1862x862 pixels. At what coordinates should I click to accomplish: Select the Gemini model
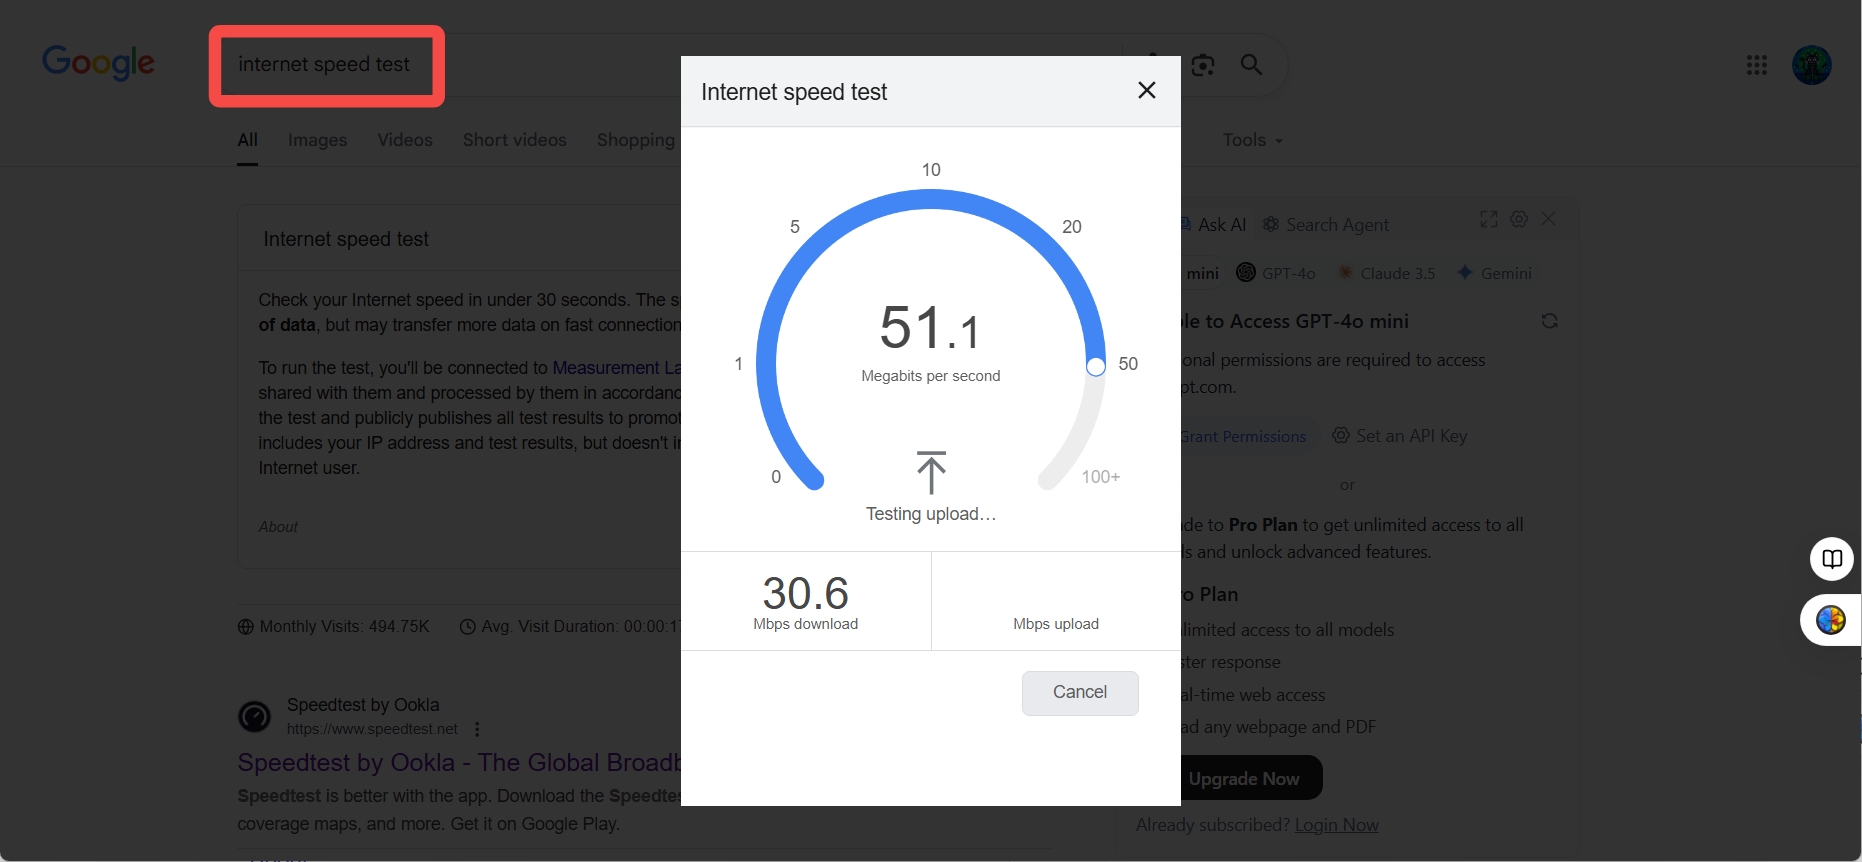pyautogui.click(x=1495, y=273)
